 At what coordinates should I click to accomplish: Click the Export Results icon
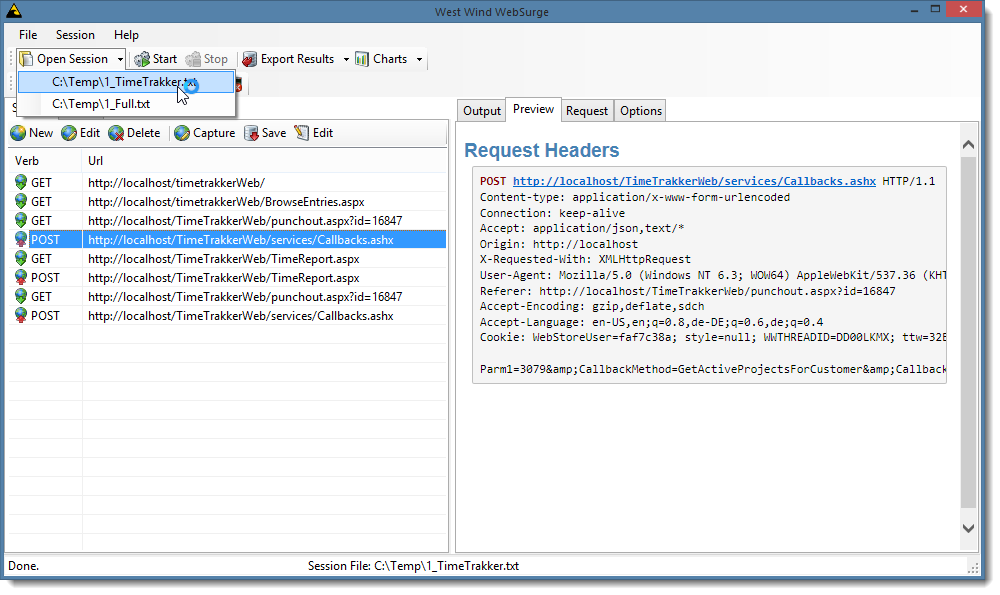click(x=250, y=59)
